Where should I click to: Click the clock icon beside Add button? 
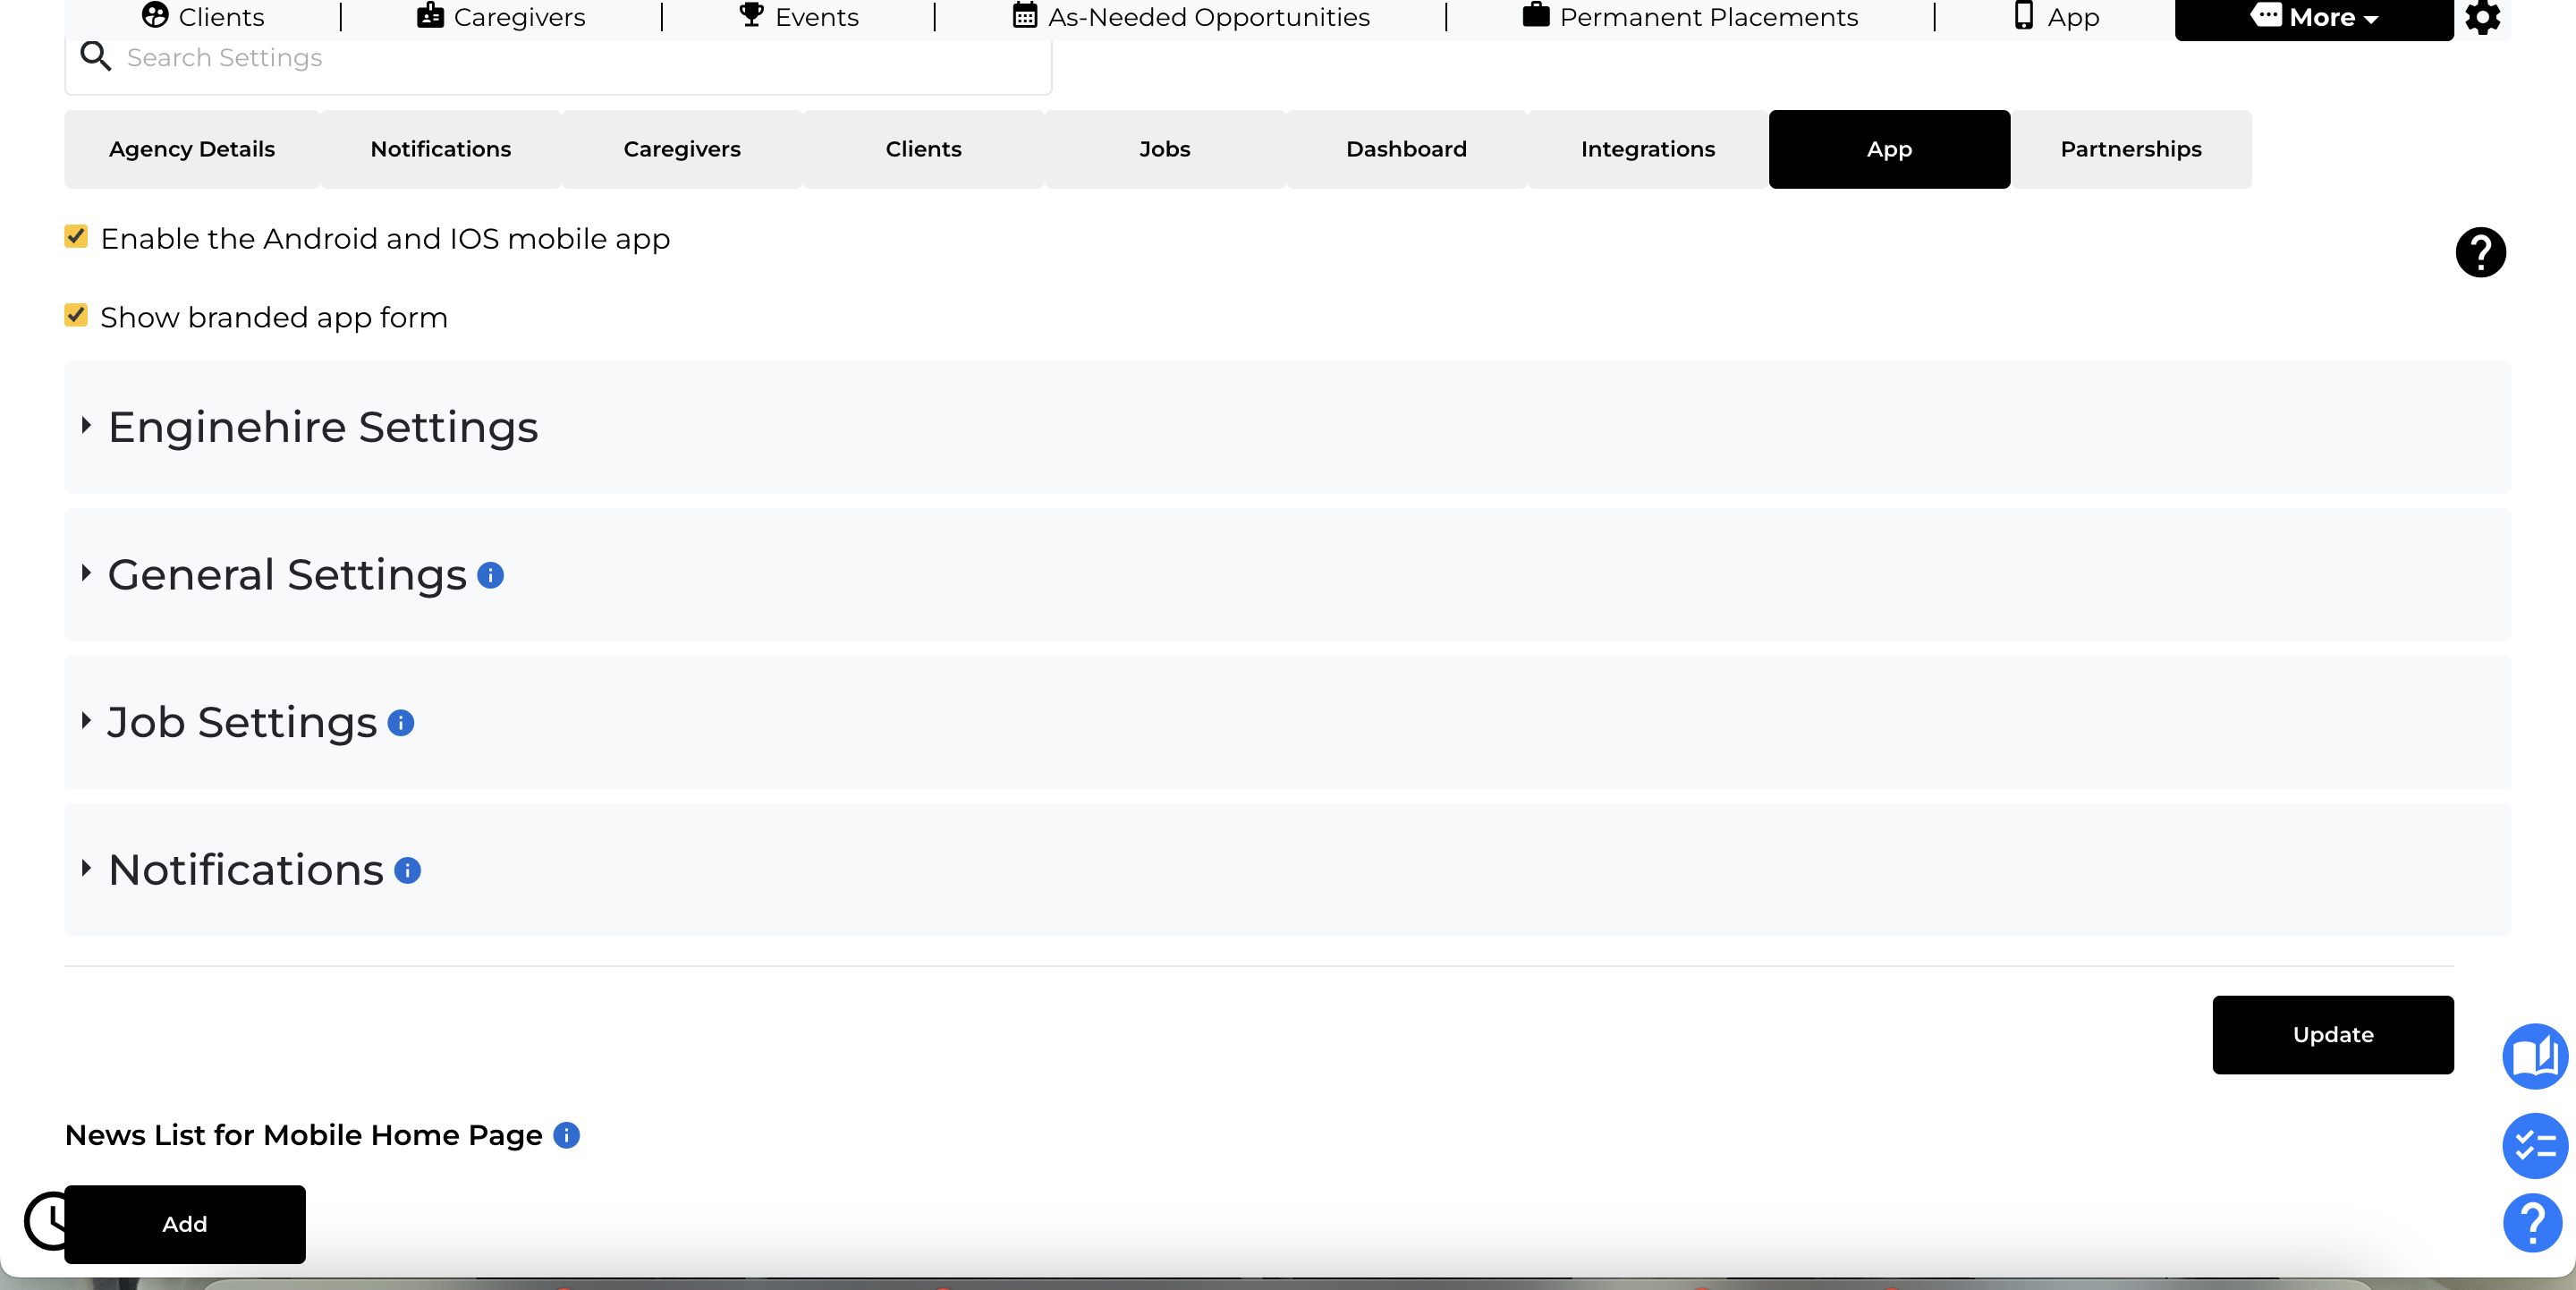(46, 1220)
